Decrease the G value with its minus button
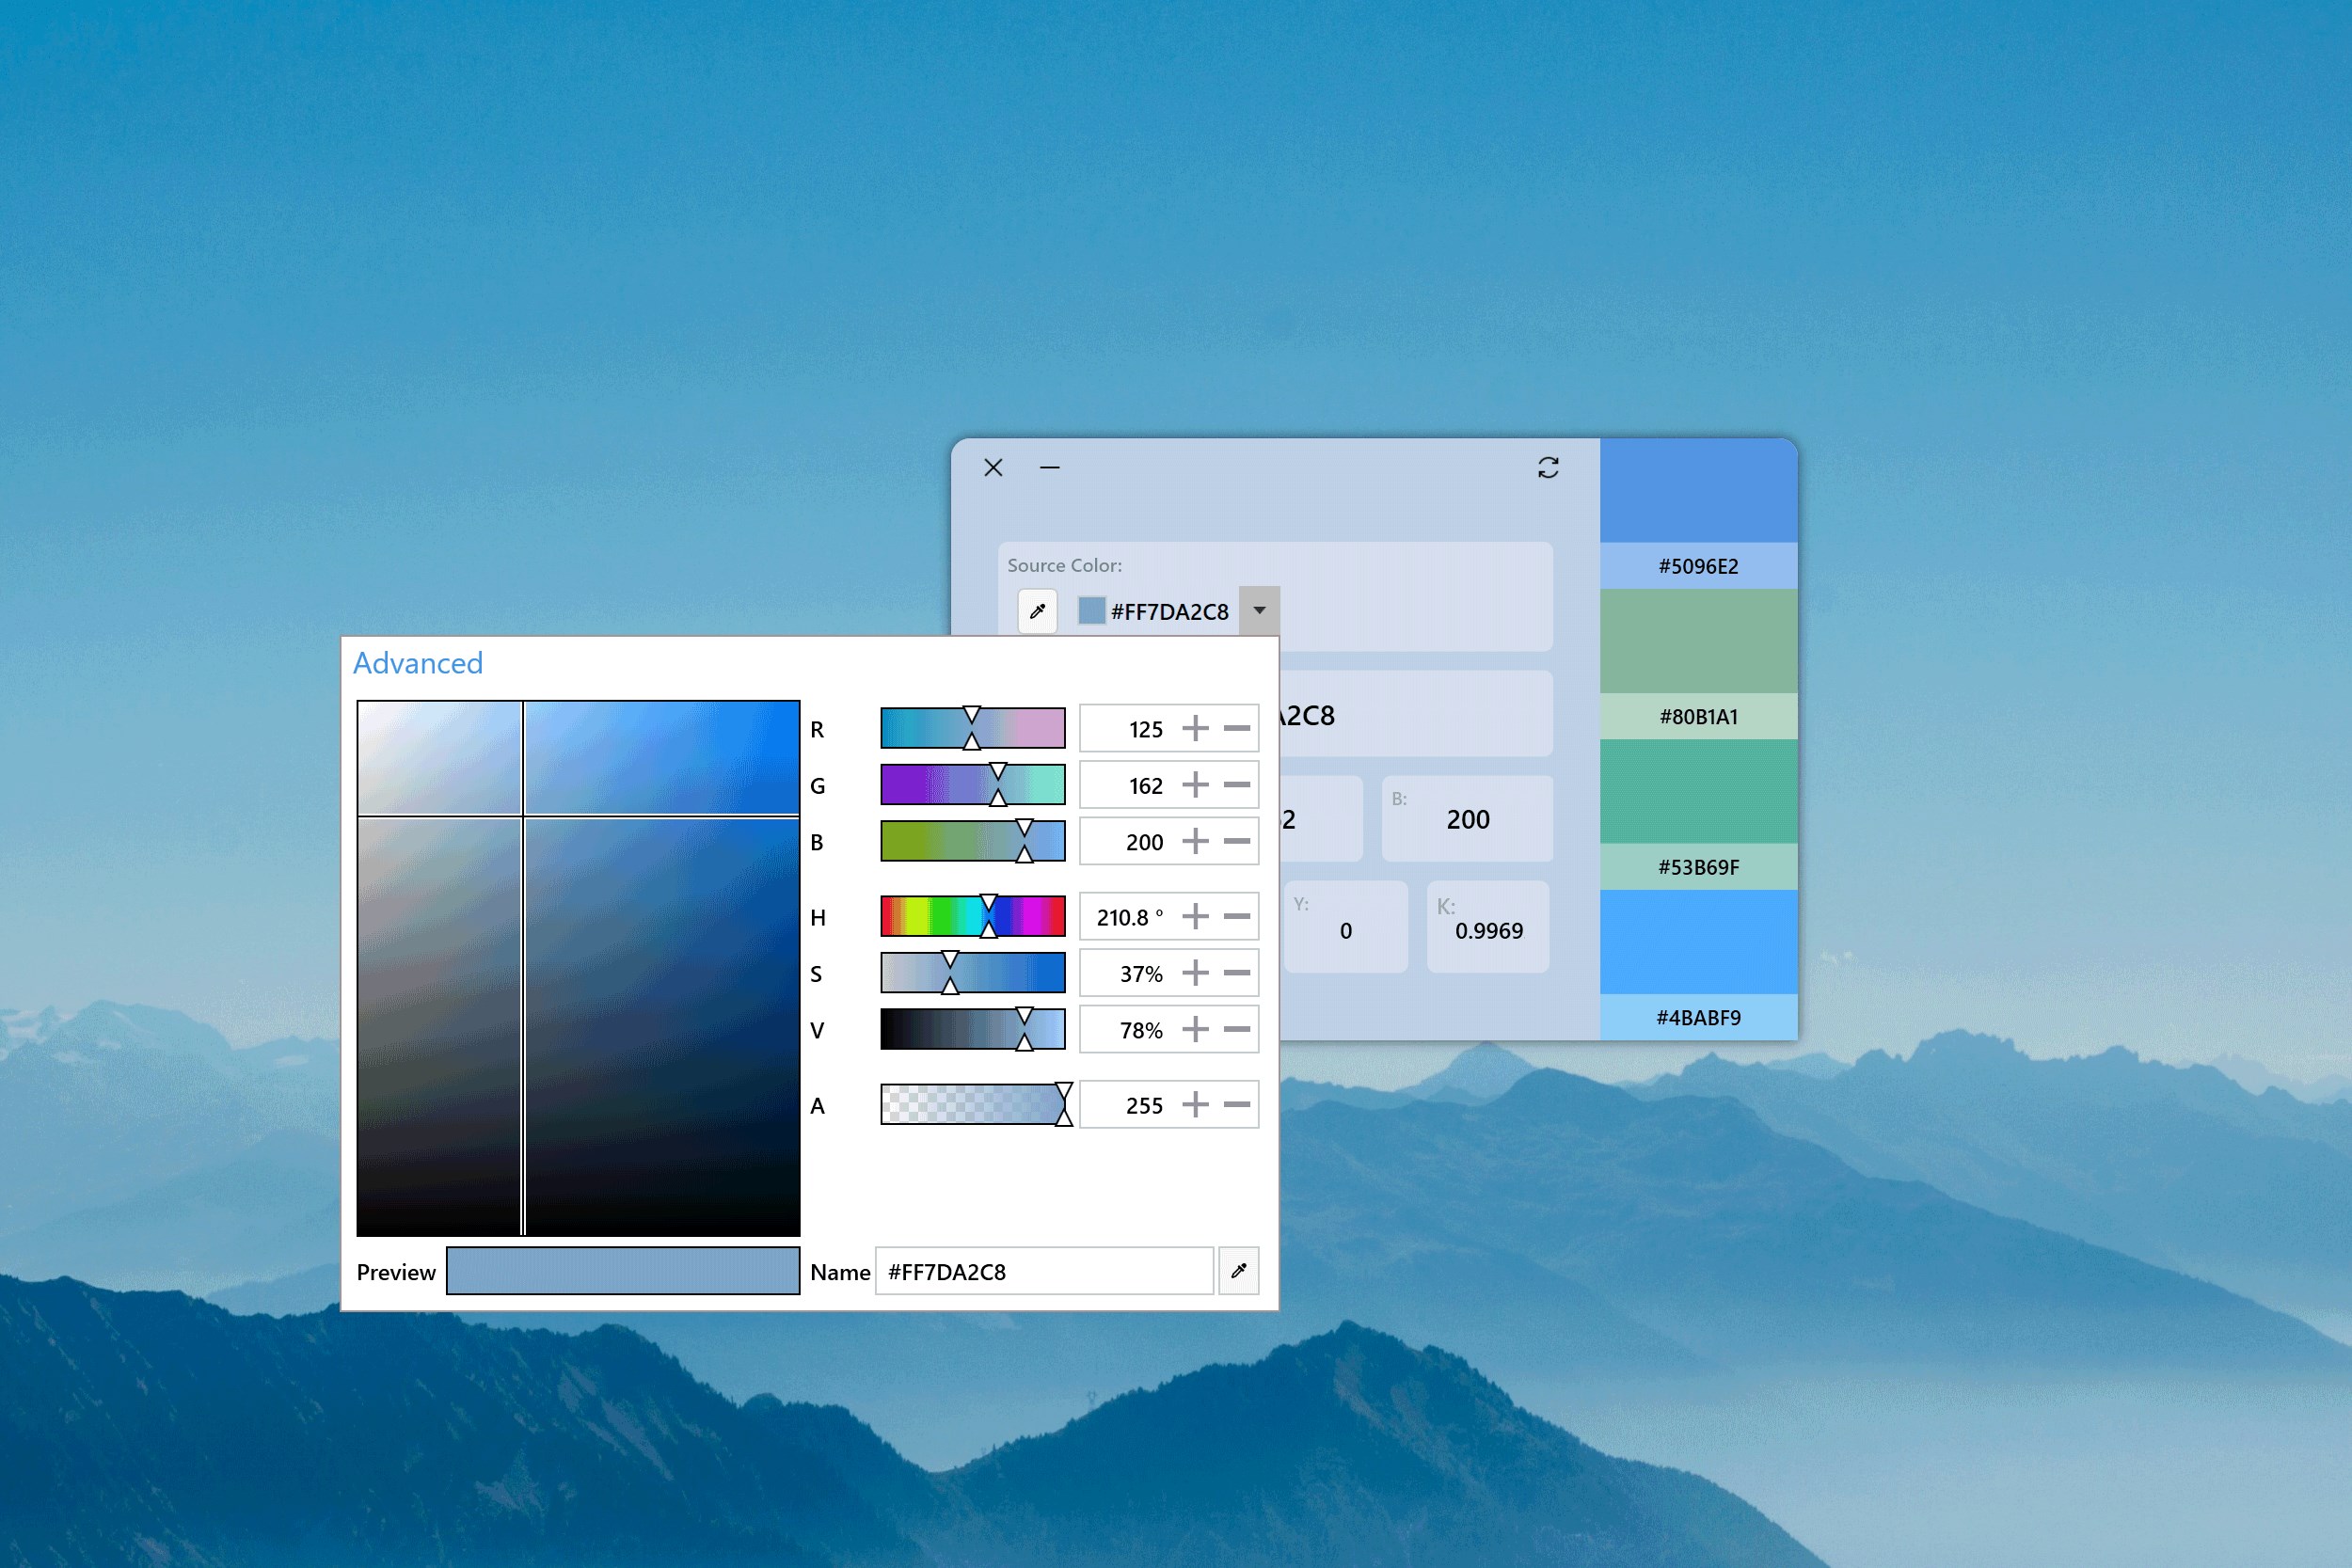Viewport: 2352px width, 1568px height. (x=1237, y=785)
